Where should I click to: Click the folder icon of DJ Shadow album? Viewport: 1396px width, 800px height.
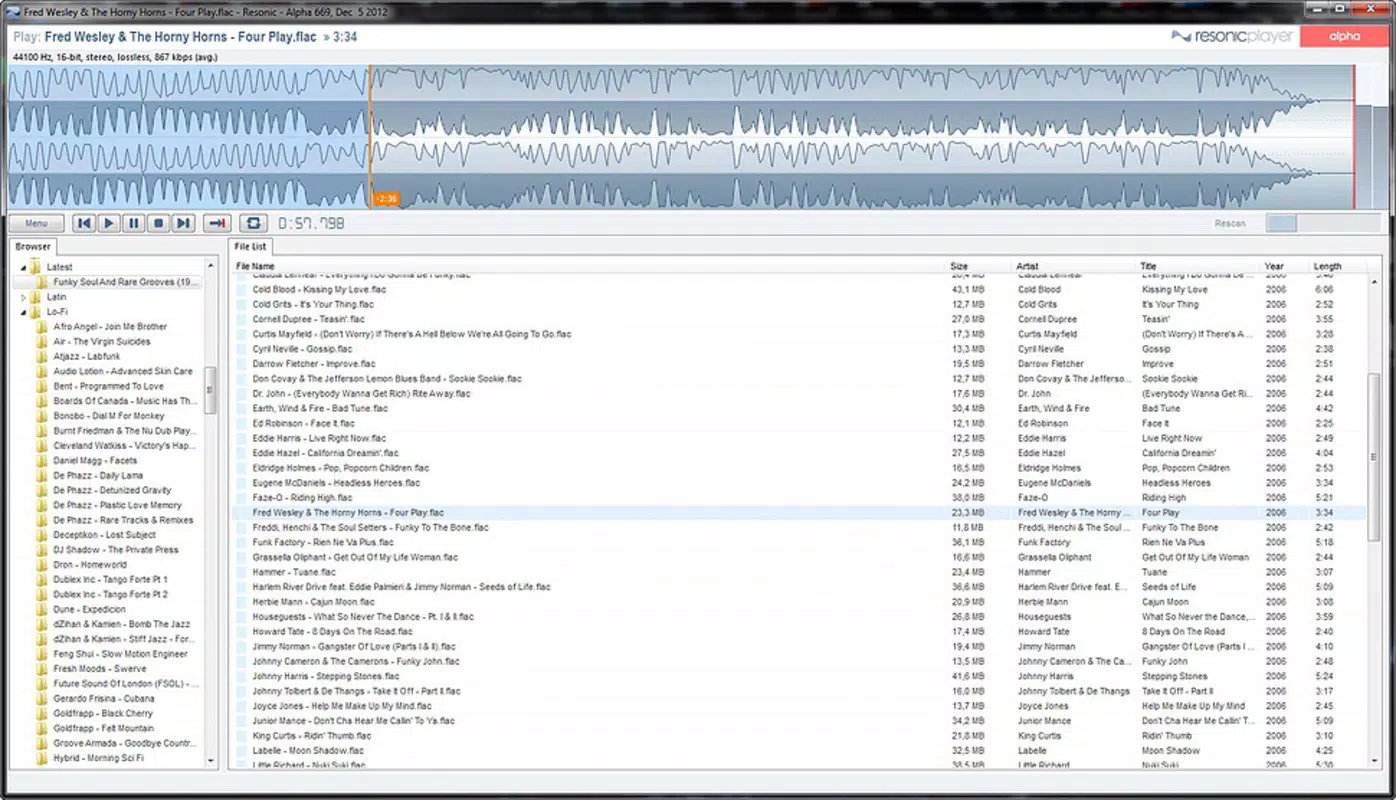(x=42, y=550)
